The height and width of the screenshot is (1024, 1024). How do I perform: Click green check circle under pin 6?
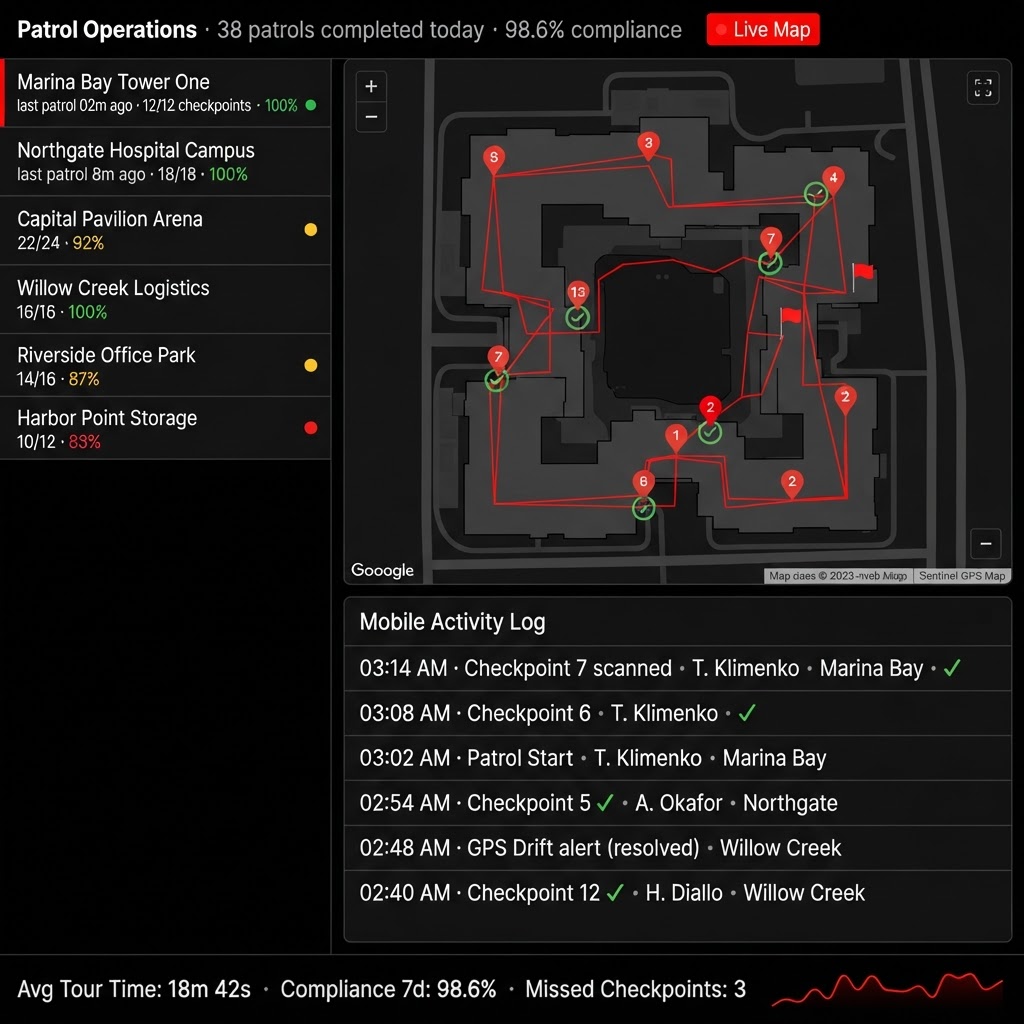tap(644, 508)
